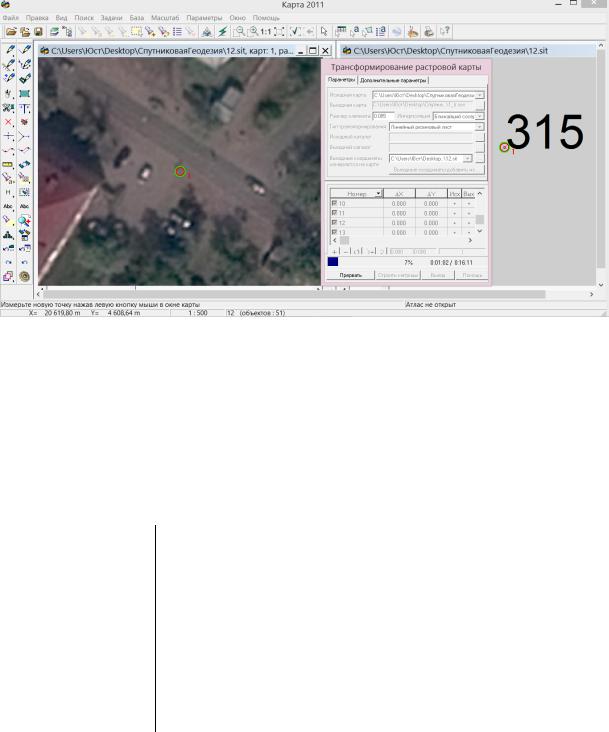609x732 pixels.
Task: Select the crosshair intersect tool in side panel
Action: click(8, 136)
